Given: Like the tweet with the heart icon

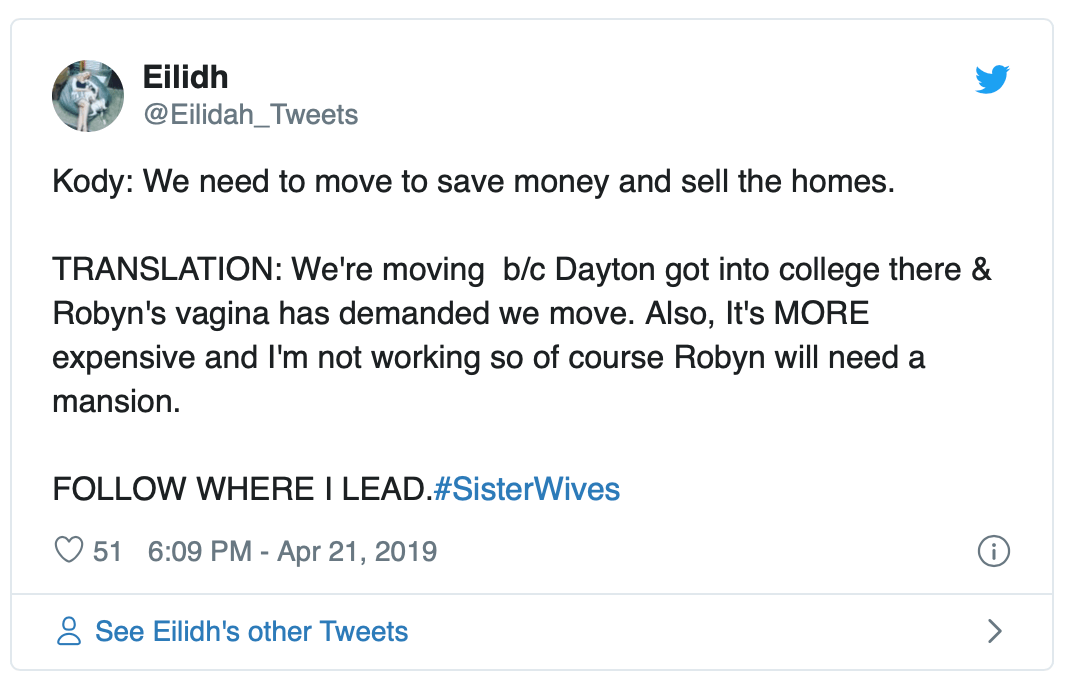Looking at the screenshot, I should [x=68, y=550].
